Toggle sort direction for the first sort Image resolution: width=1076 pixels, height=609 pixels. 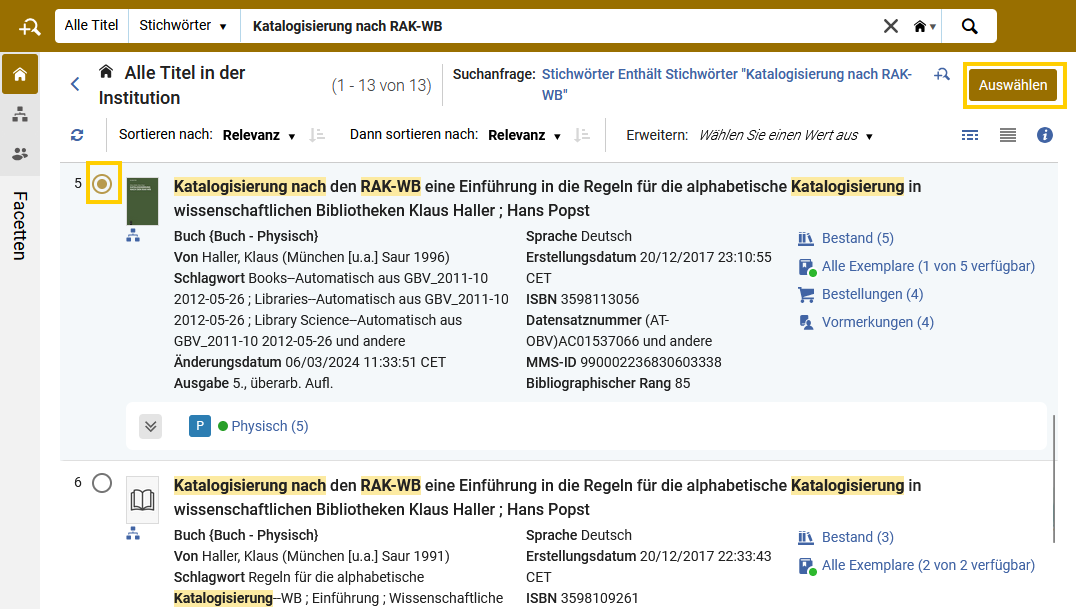(317, 135)
